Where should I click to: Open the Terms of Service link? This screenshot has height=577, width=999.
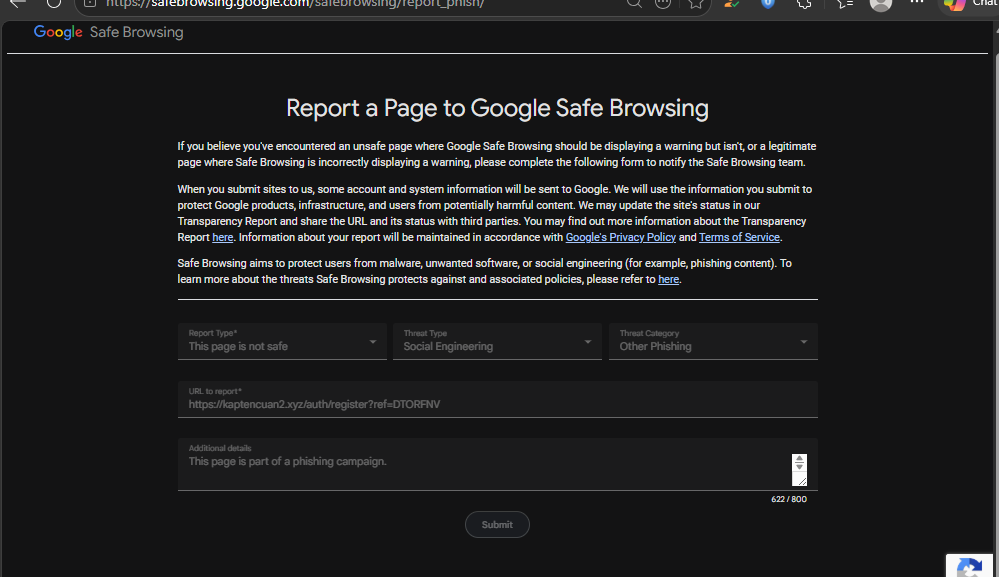pos(739,238)
